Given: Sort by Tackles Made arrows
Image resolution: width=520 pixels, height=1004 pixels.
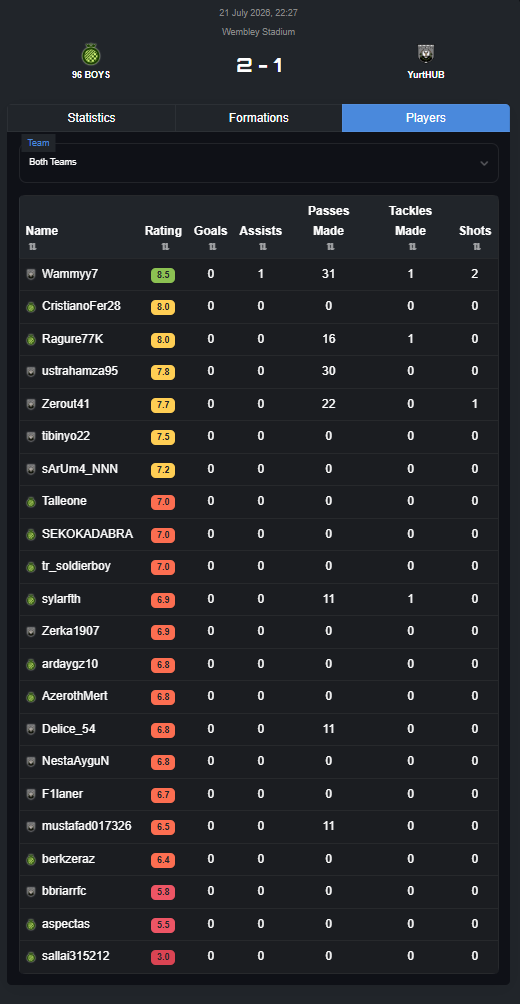Looking at the screenshot, I should (412, 247).
